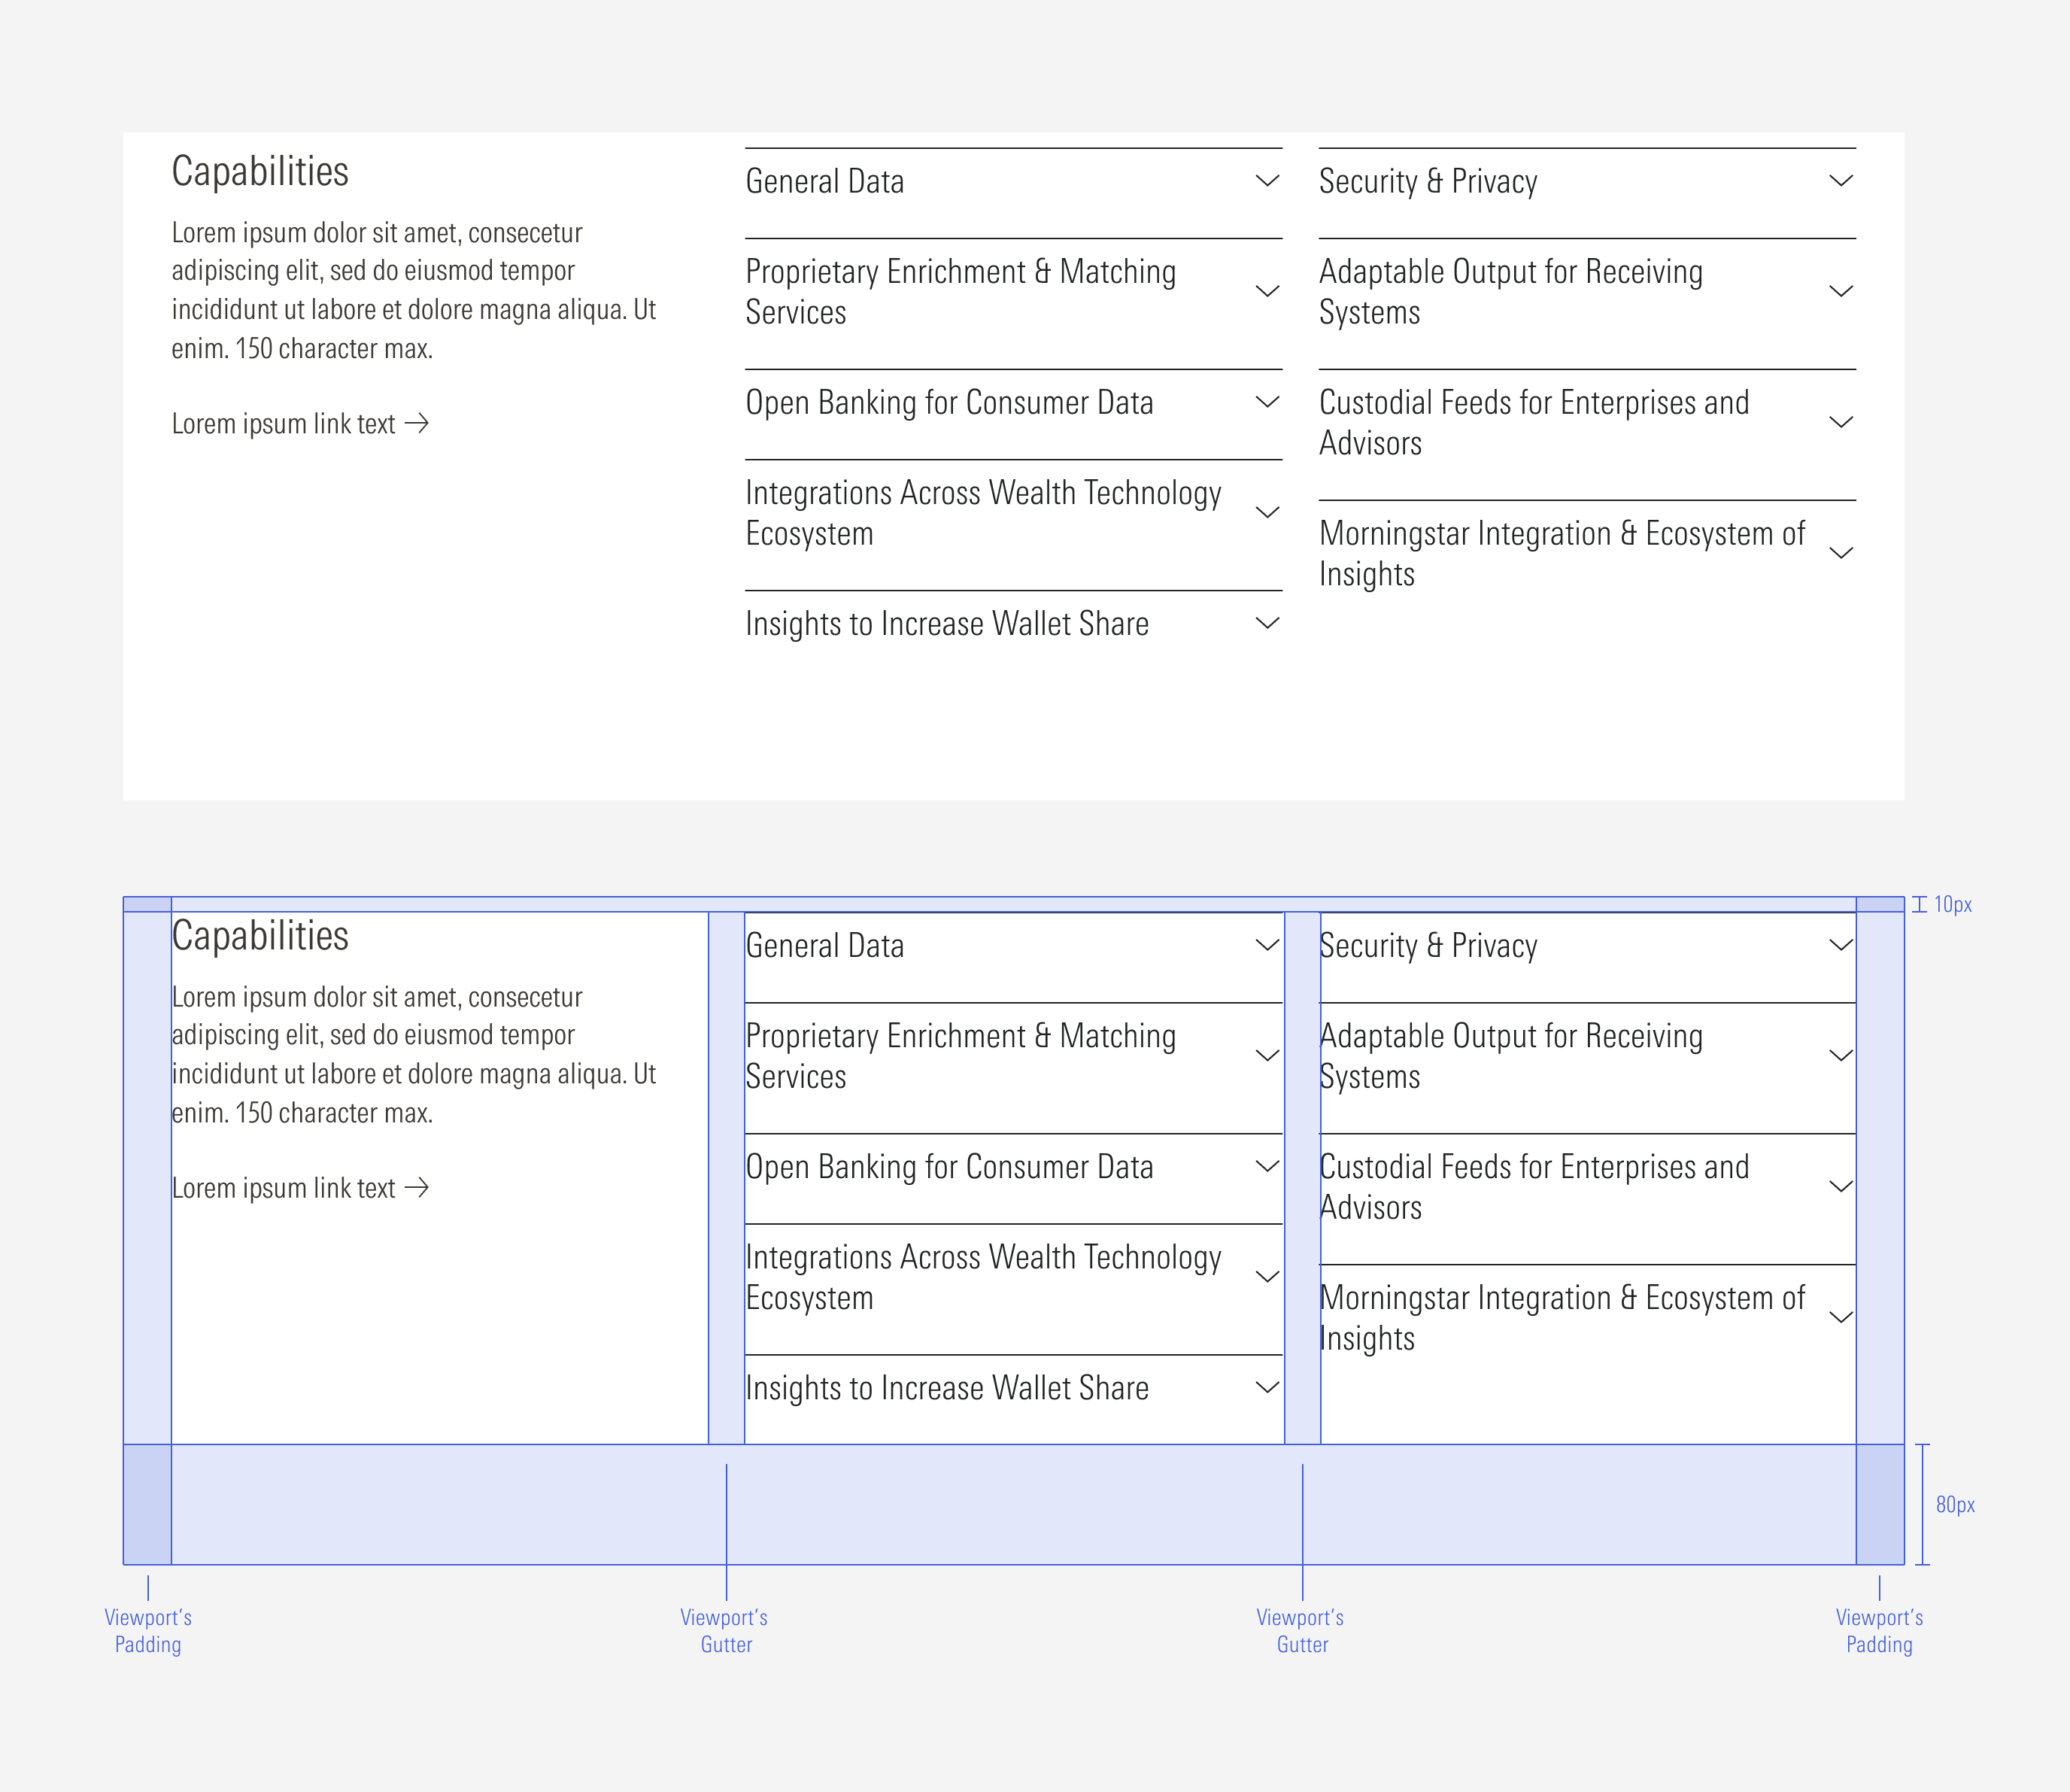2070x1792 pixels.
Task: Select 'Morningstar Integration & Ecosystem of Insights' title, annotated mockup
Action: coord(1562,1318)
